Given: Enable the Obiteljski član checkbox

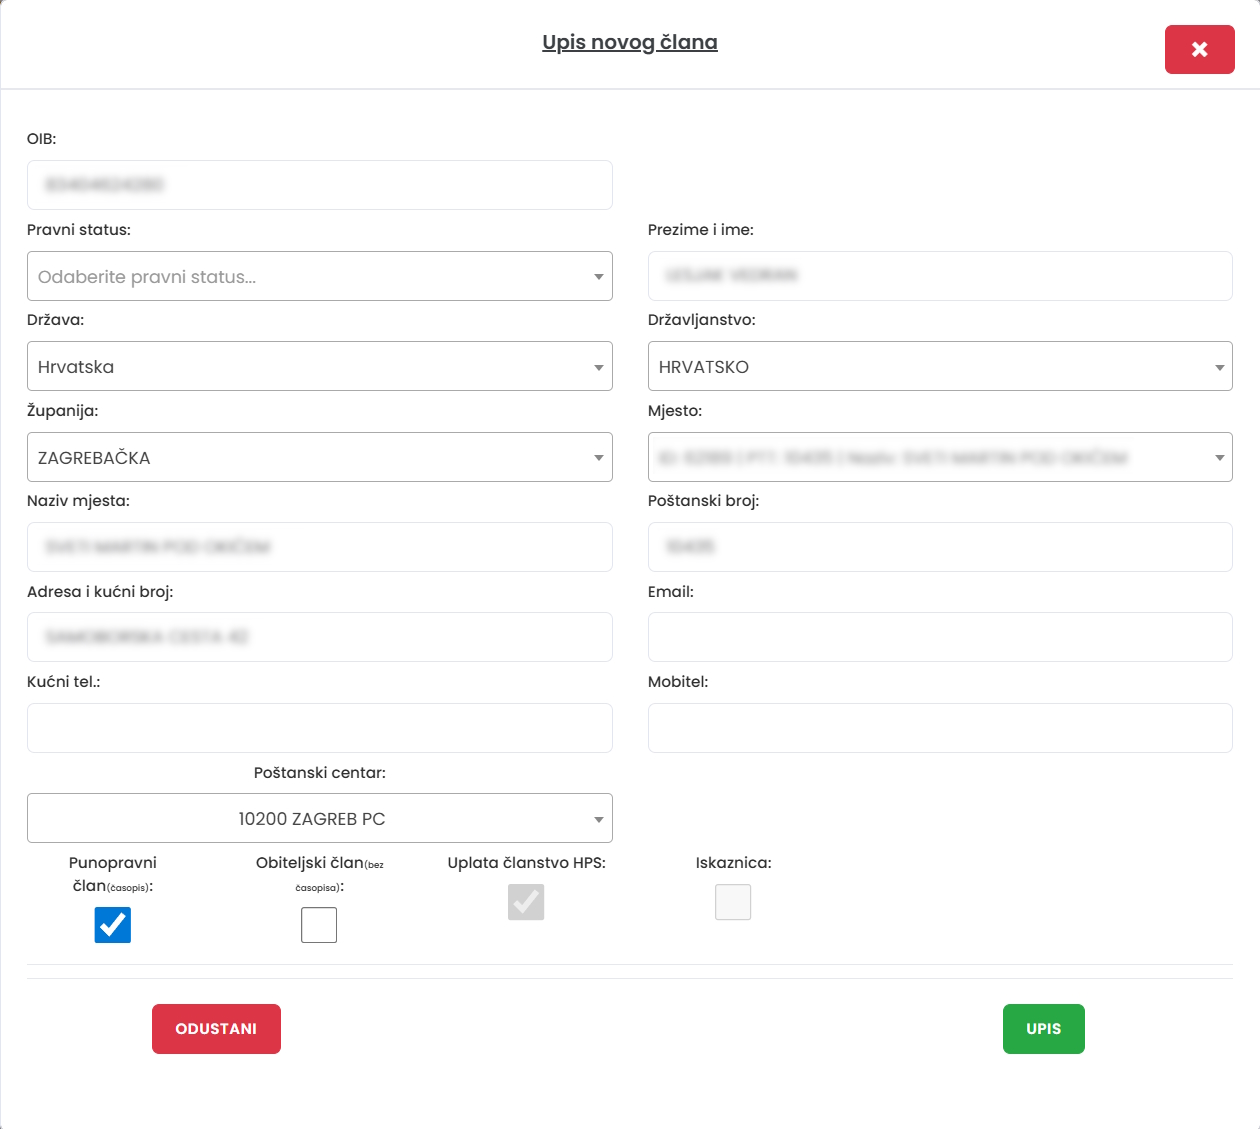Looking at the screenshot, I should pos(319,925).
